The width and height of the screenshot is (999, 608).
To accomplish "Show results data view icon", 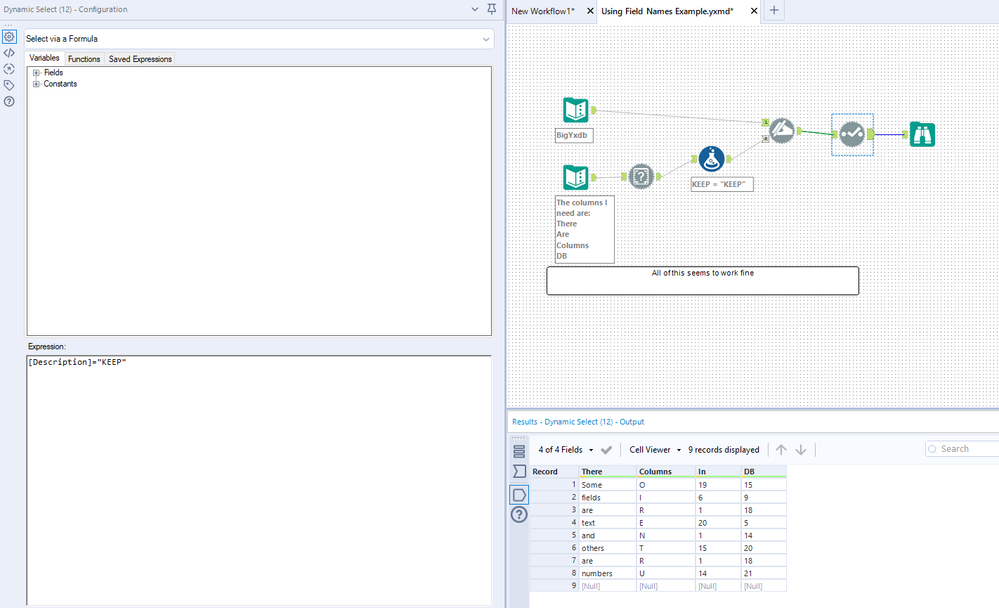I will tap(519, 495).
